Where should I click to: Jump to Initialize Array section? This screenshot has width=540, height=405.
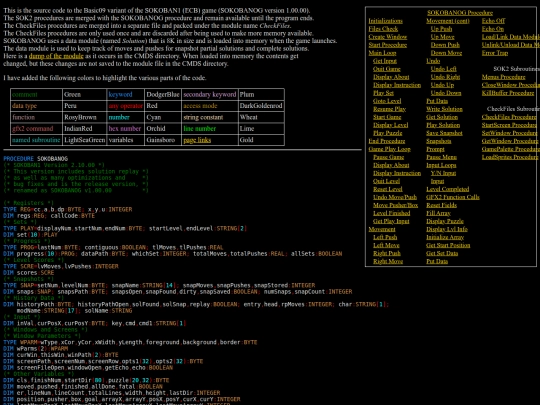pos(445,237)
